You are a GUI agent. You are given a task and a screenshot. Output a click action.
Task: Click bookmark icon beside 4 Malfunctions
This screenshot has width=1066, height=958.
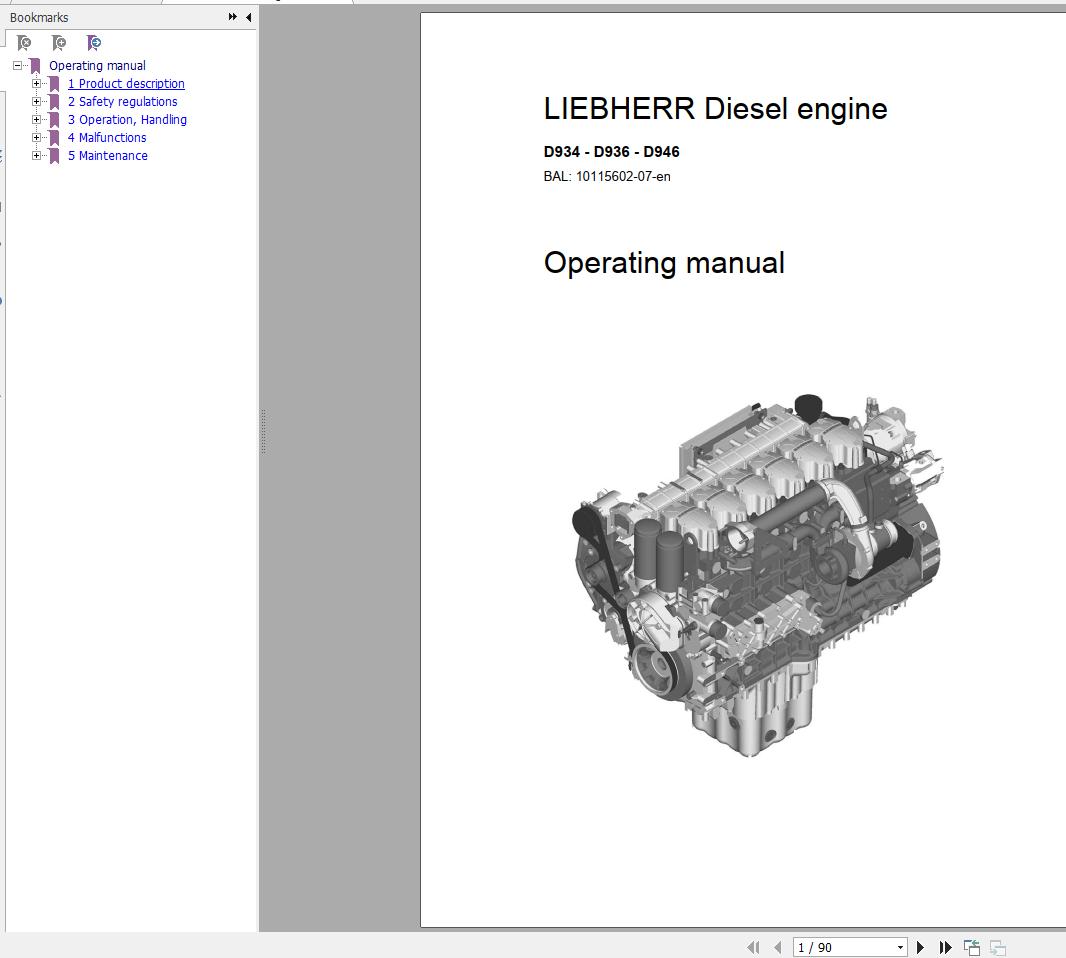tap(54, 137)
